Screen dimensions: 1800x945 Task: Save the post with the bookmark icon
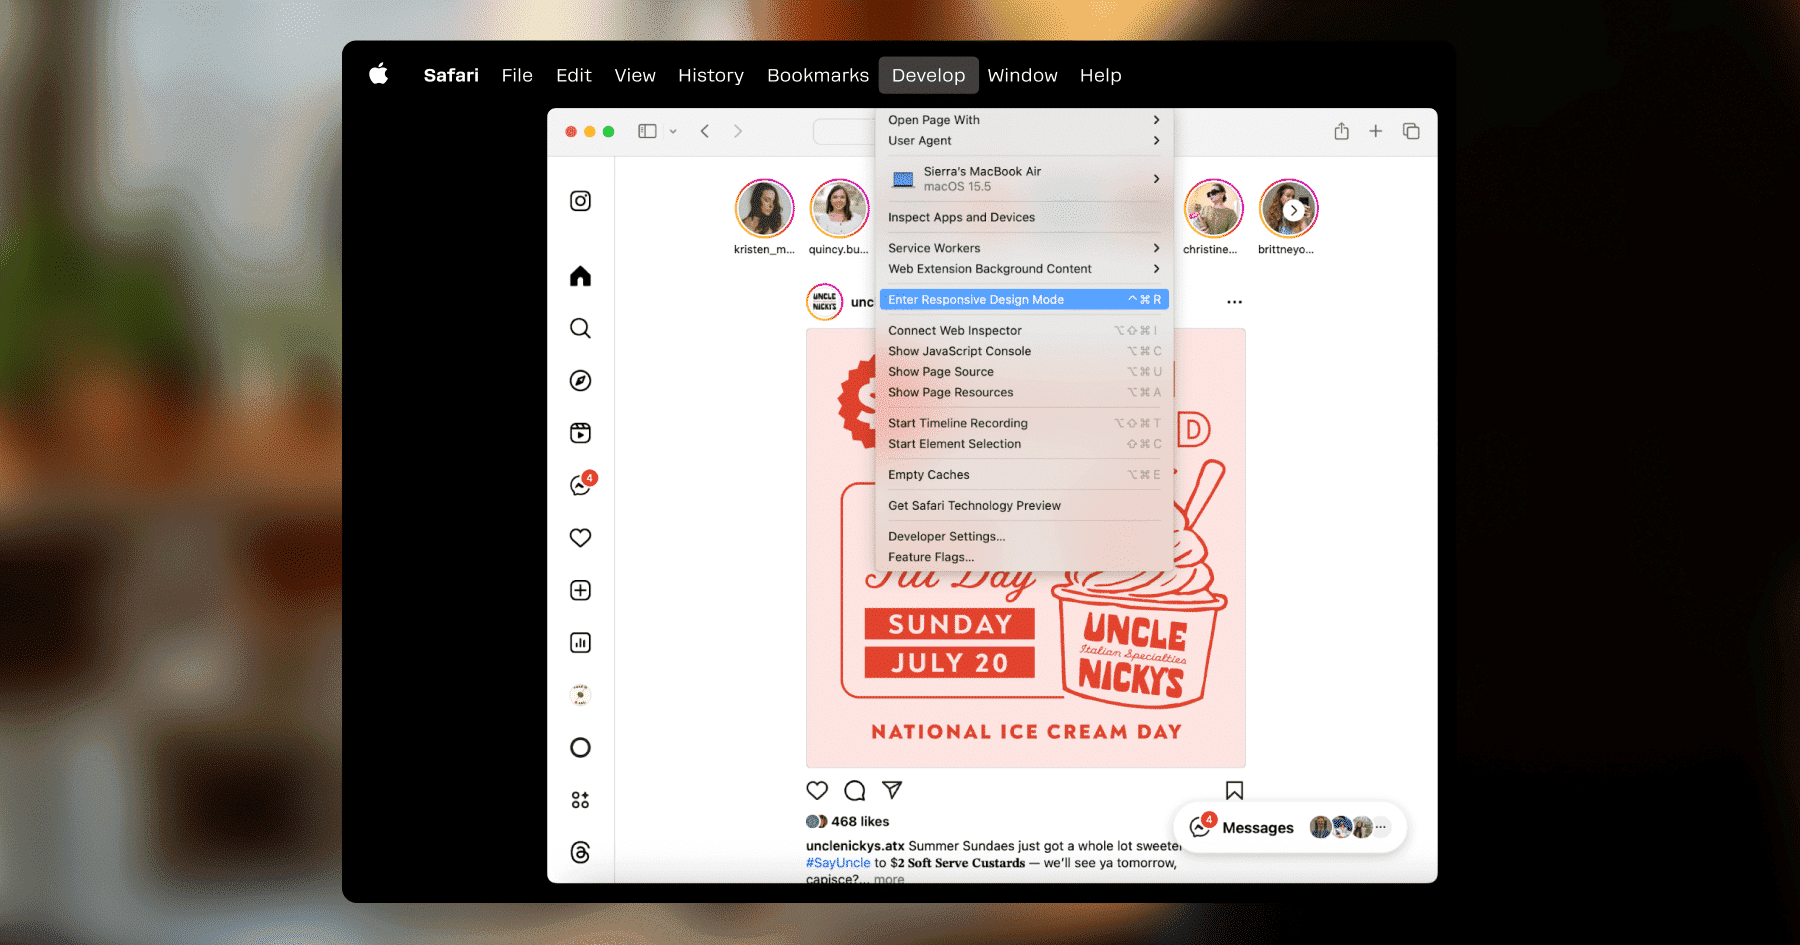click(1235, 791)
